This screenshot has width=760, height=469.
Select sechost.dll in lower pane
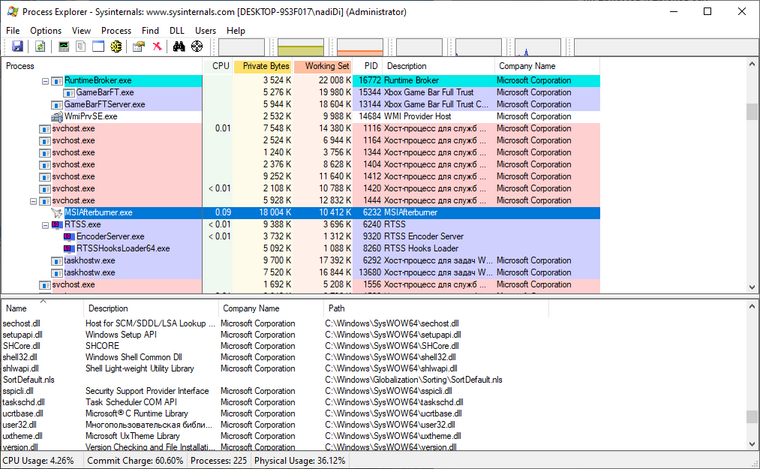[x=21, y=324]
